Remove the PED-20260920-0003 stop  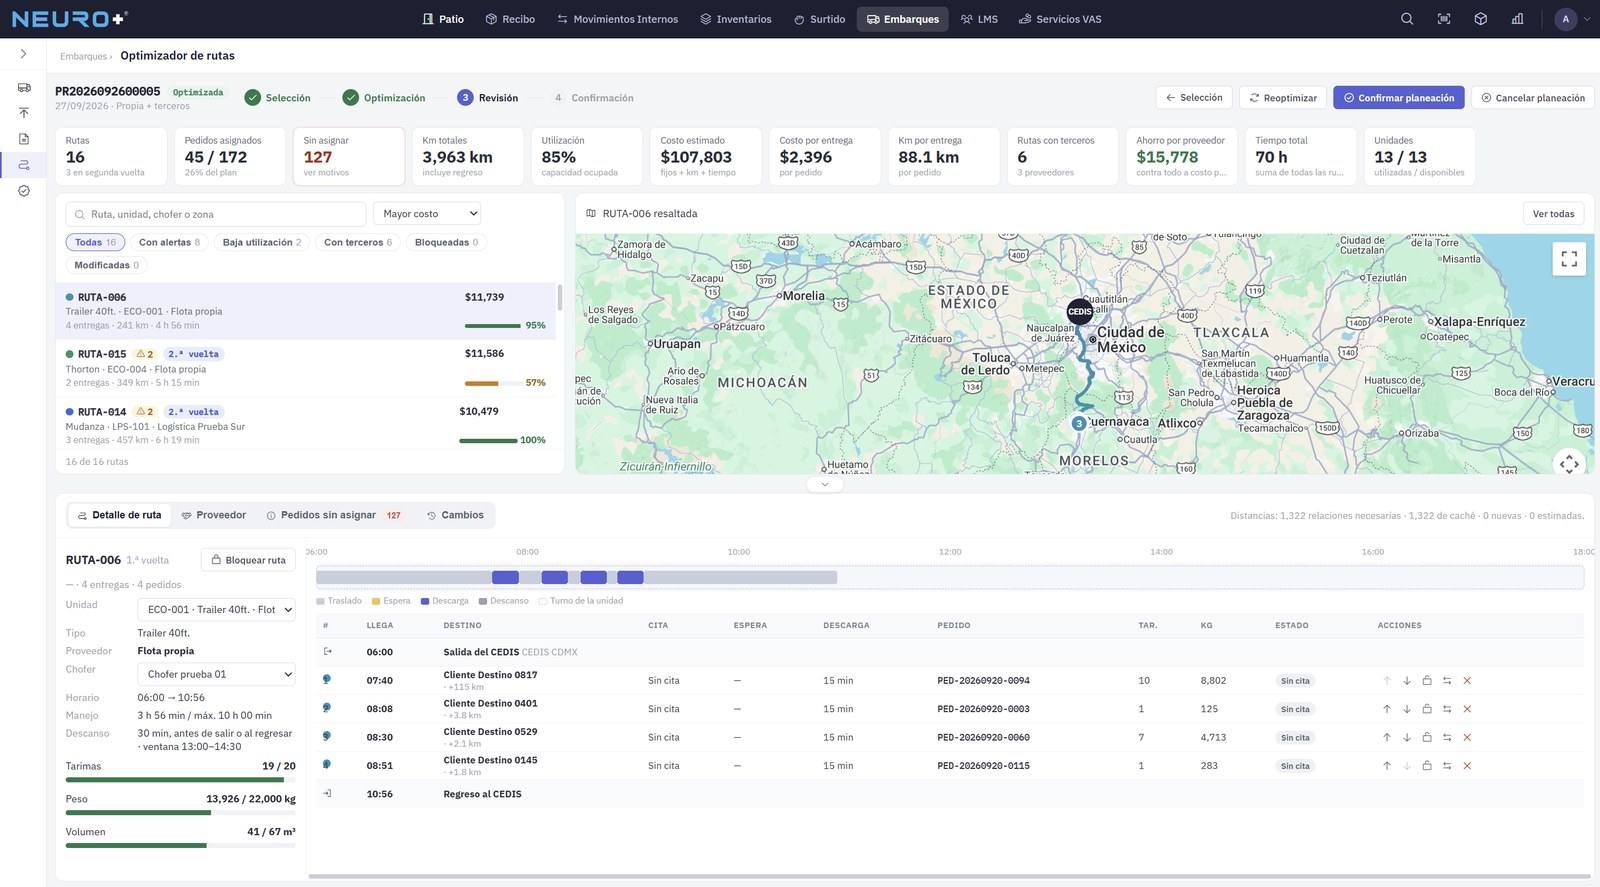click(x=1467, y=709)
